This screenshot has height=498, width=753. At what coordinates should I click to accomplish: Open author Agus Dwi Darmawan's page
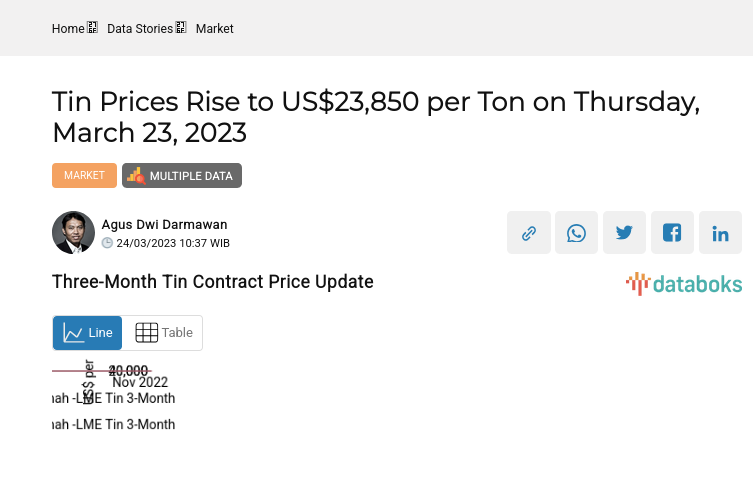point(164,224)
